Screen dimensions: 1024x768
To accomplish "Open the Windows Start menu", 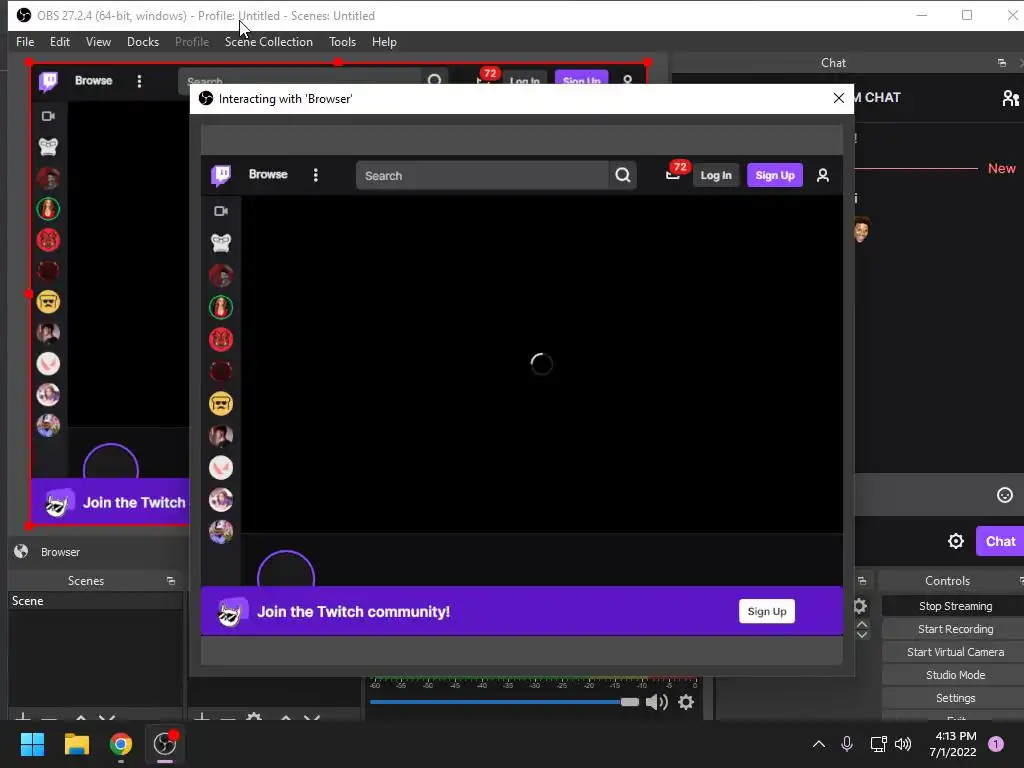I will [32, 744].
